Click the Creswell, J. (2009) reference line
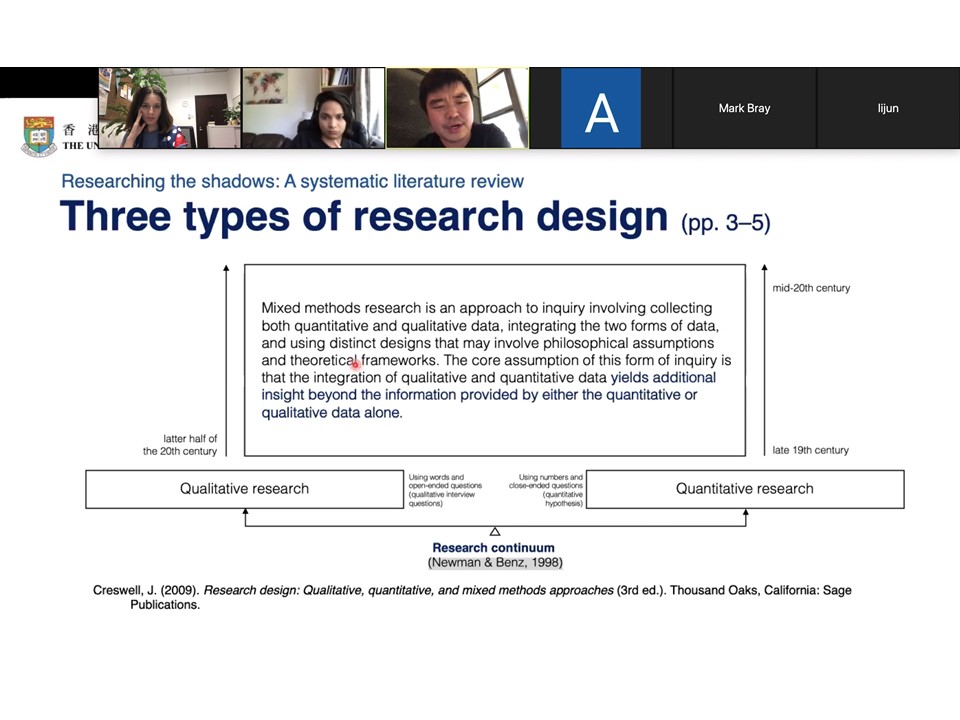Screen dimensions: 960x720 (x=472, y=597)
